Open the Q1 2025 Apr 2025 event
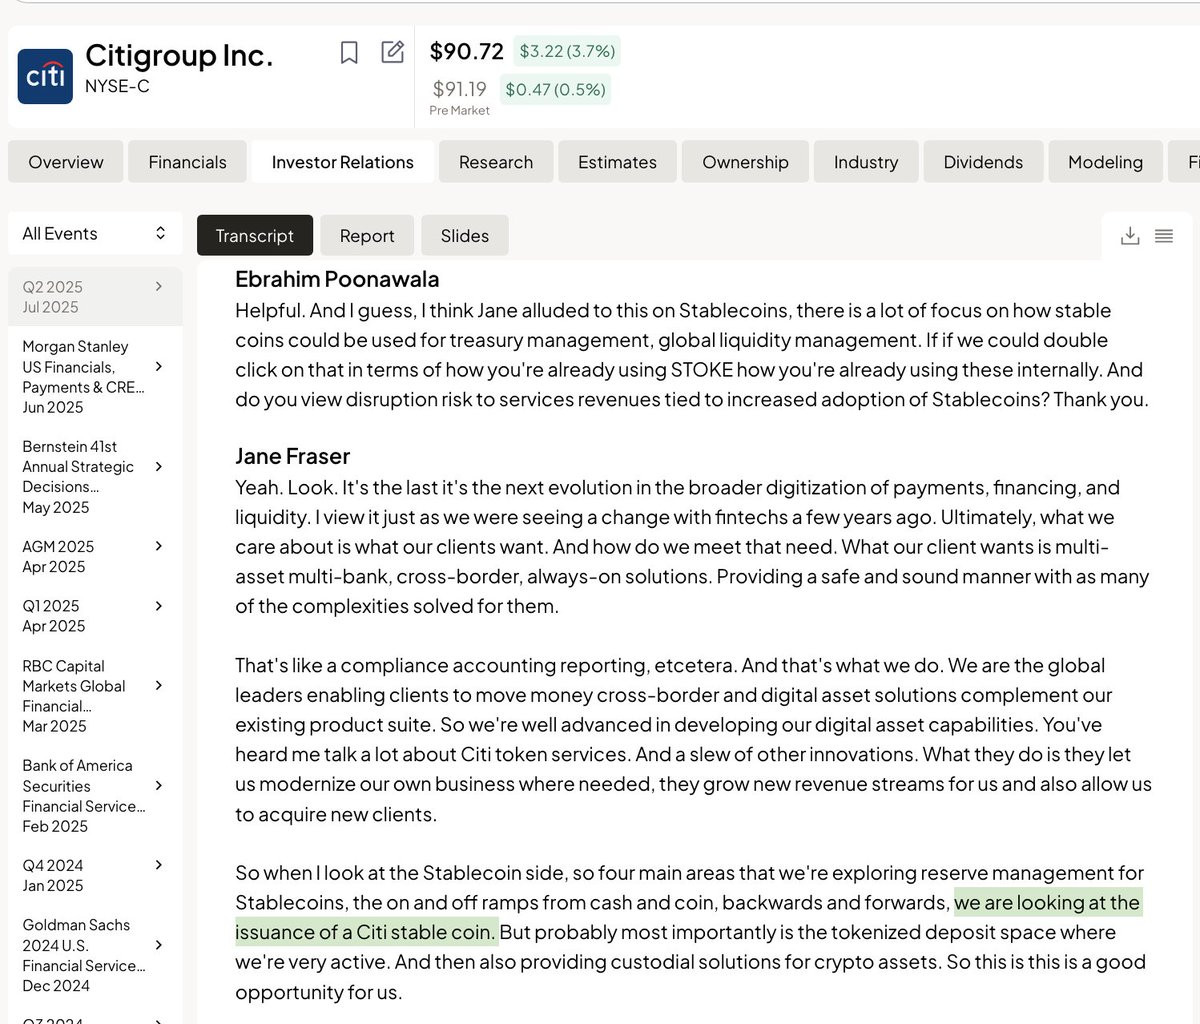The height and width of the screenshot is (1024, 1200). pyautogui.click(x=95, y=616)
